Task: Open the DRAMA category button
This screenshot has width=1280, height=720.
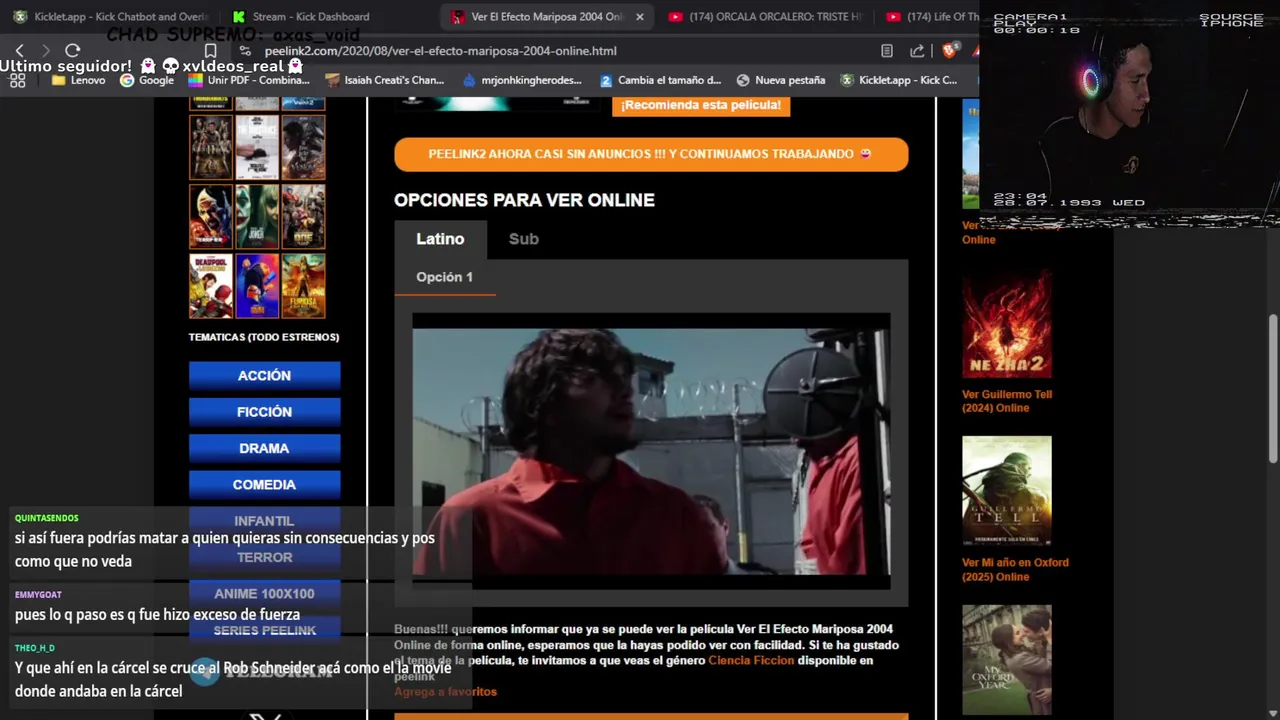Action: tap(264, 448)
